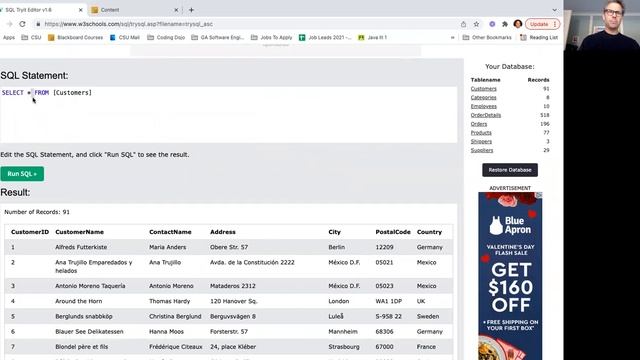This screenshot has height=360, width=640.
Task: Open the Extensions puzzle icon
Action: (x=505, y=24)
